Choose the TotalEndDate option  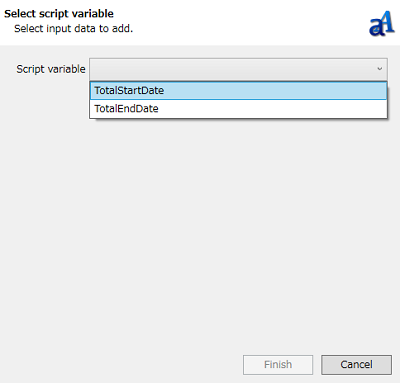click(x=238, y=109)
